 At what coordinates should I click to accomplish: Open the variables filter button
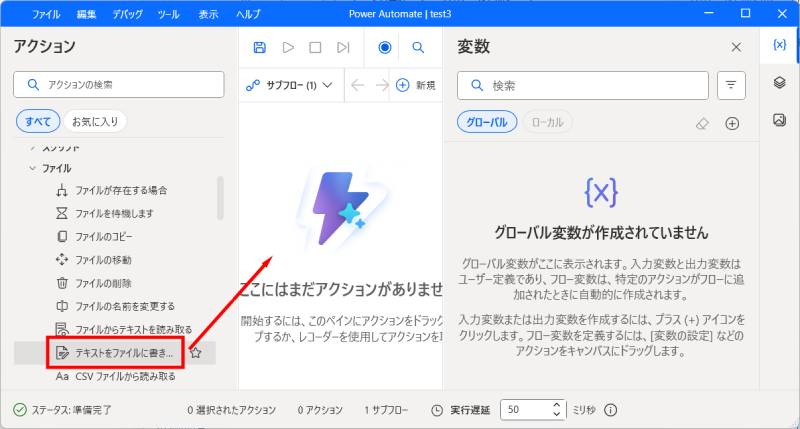[x=731, y=85]
